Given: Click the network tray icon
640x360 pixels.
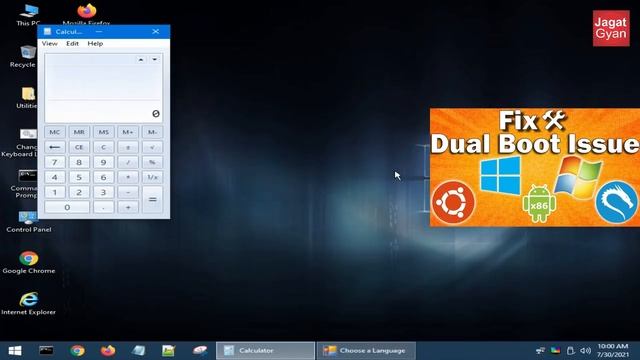Looking at the screenshot, I should 540,351.
